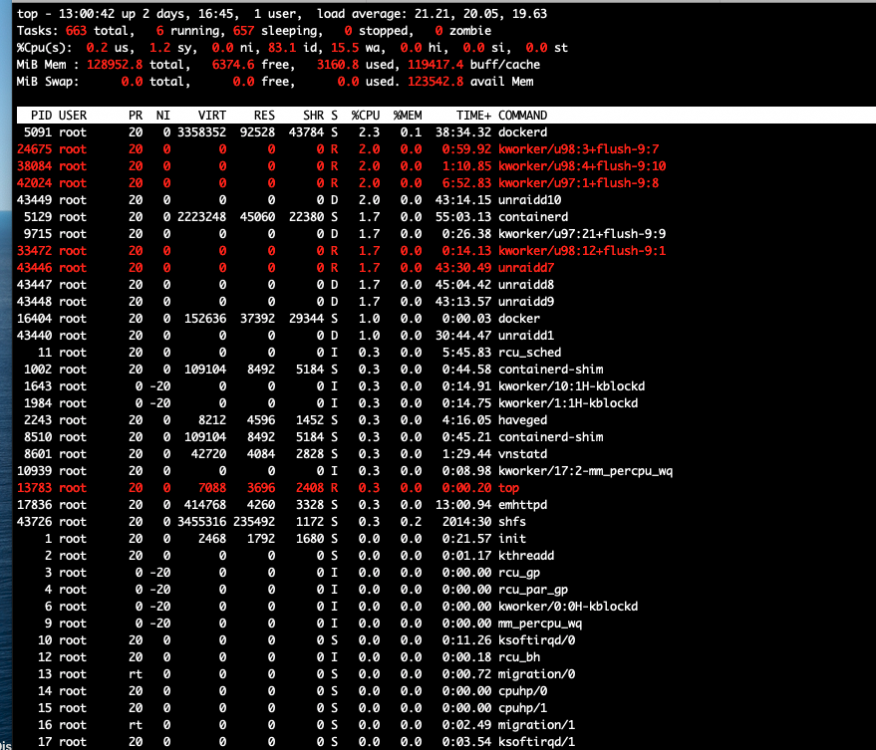Click the rcu_par_gp command
The width and height of the screenshot is (876, 750).
pyautogui.click(x=533, y=590)
